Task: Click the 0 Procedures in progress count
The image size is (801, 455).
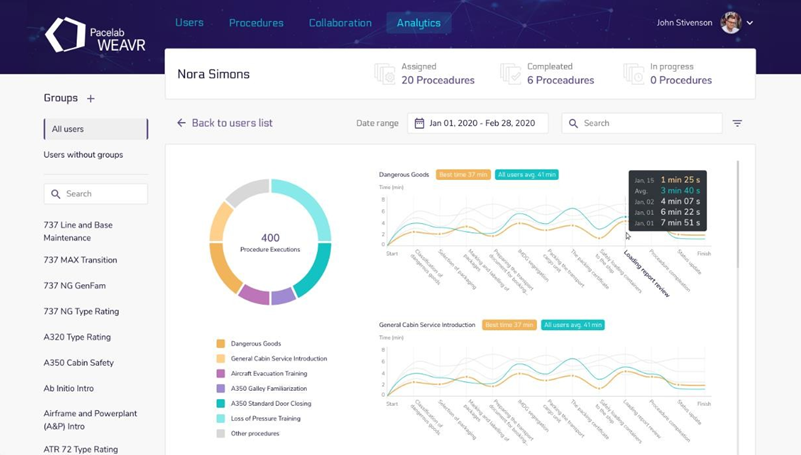Action: click(681, 80)
